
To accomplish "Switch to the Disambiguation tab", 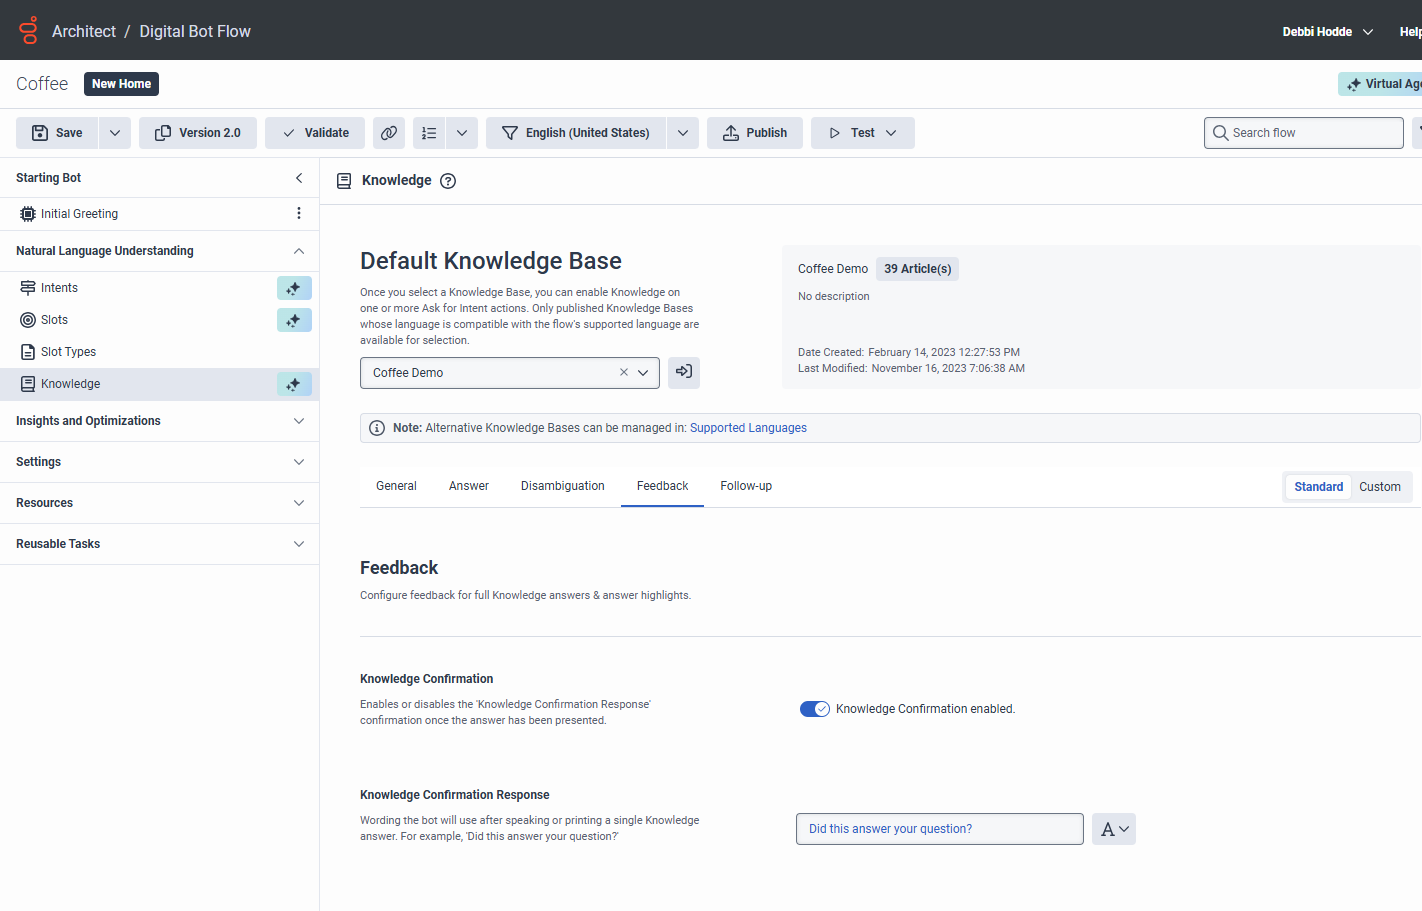I will click(563, 486).
